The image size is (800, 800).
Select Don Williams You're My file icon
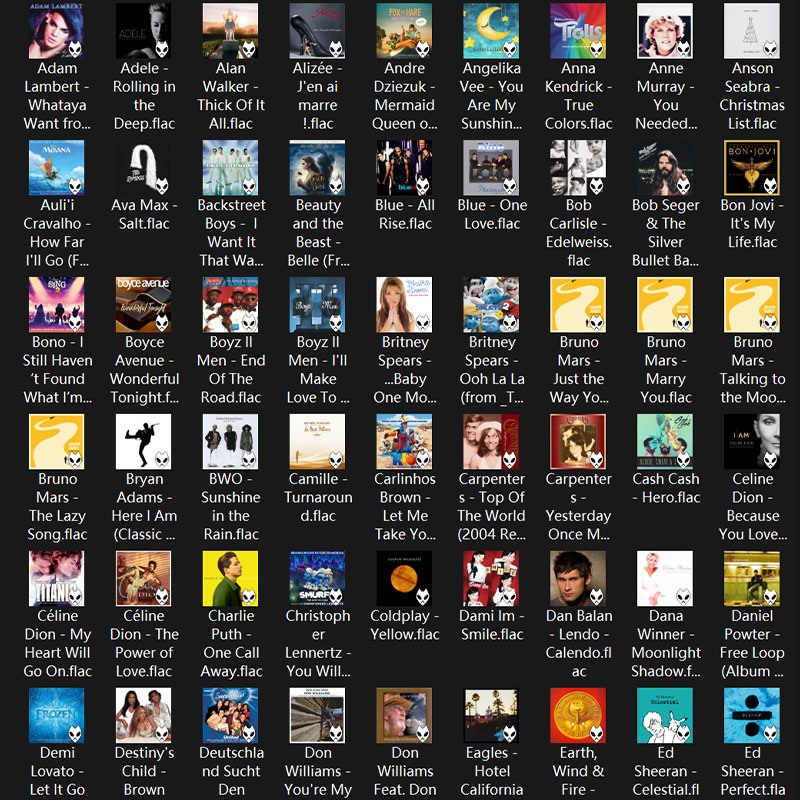pyautogui.click(x=317, y=715)
